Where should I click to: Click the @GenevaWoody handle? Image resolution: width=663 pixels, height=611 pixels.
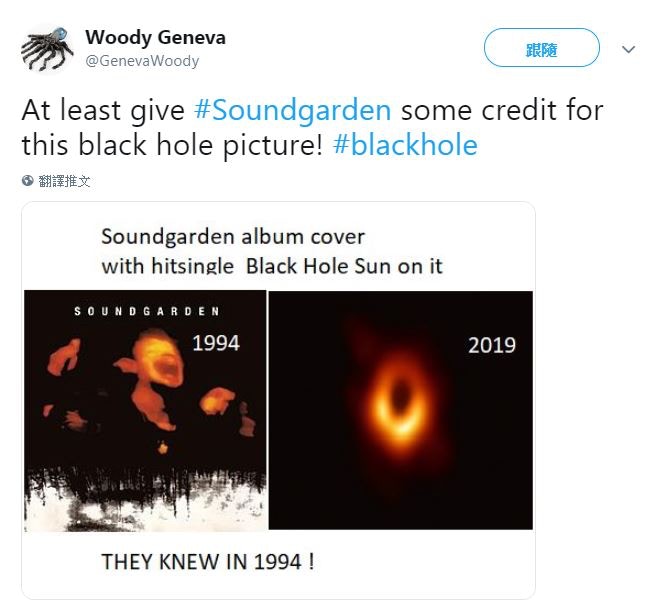coord(142,61)
